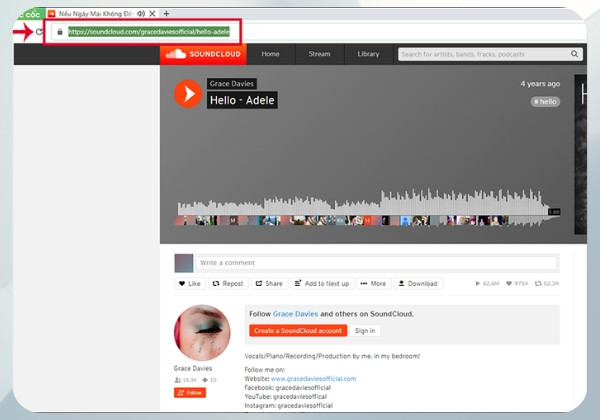Click 'YouTube: gracedaviesoffical' text
Viewport: 600px width, 420px height.
(x=285, y=396)
